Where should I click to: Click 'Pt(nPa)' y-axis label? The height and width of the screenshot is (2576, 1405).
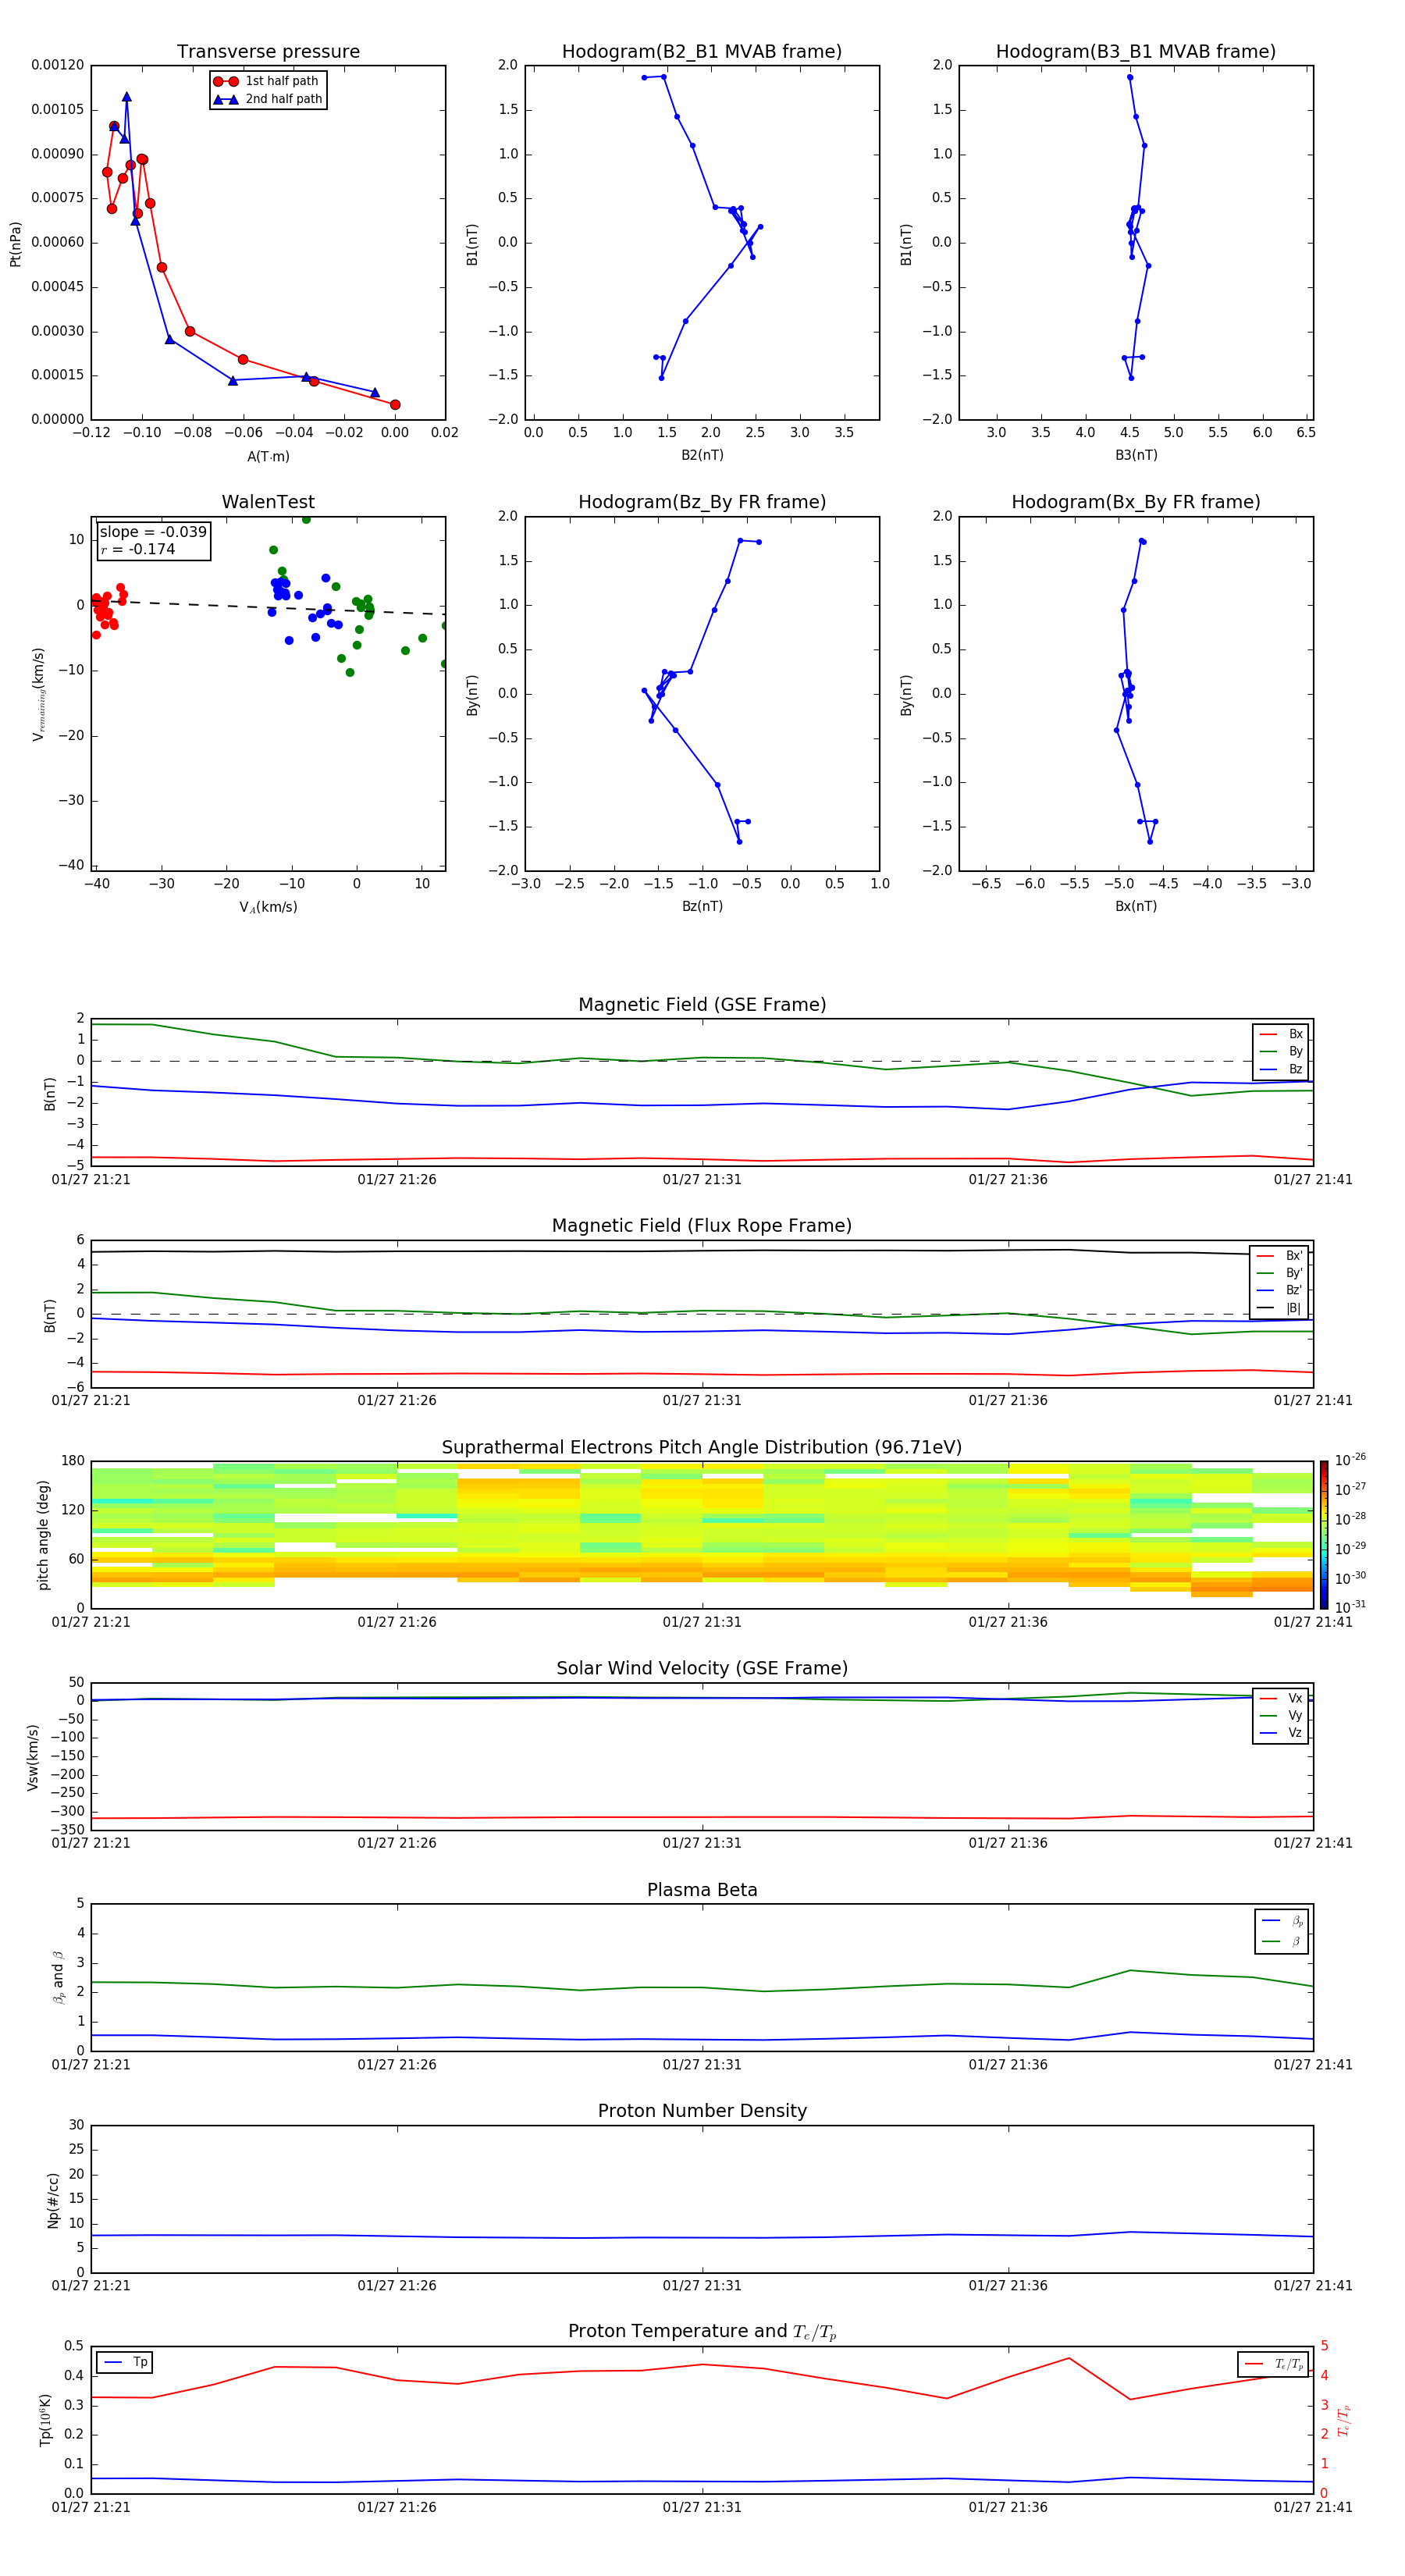point(15,243)
